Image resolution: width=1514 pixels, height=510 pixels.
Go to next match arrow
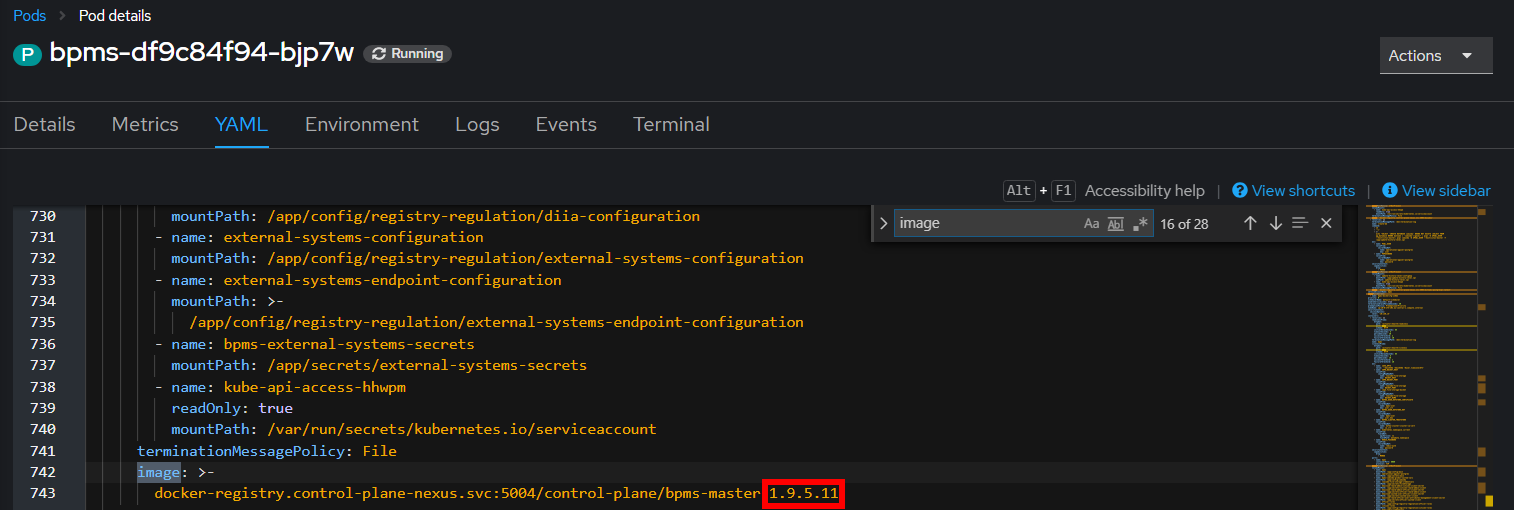coord(1275,223)
